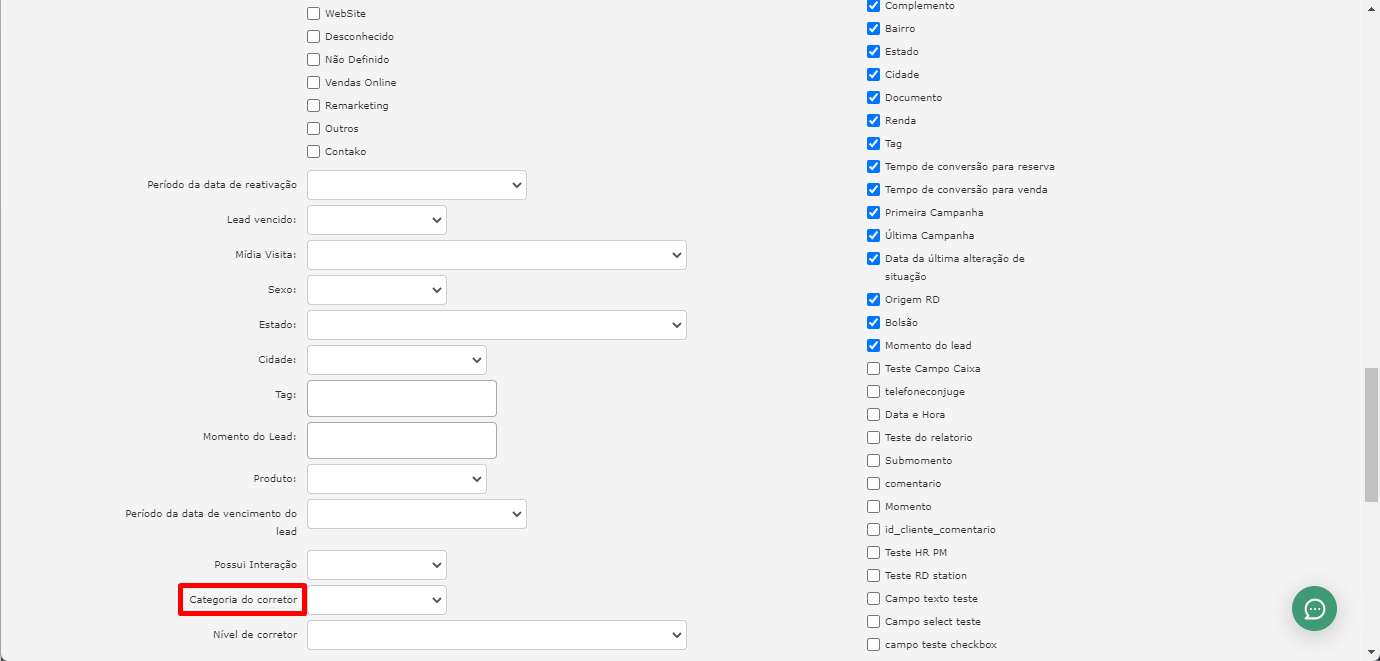
Task: Uncheck the Tag column checkbox
Action: coord(874,144)
